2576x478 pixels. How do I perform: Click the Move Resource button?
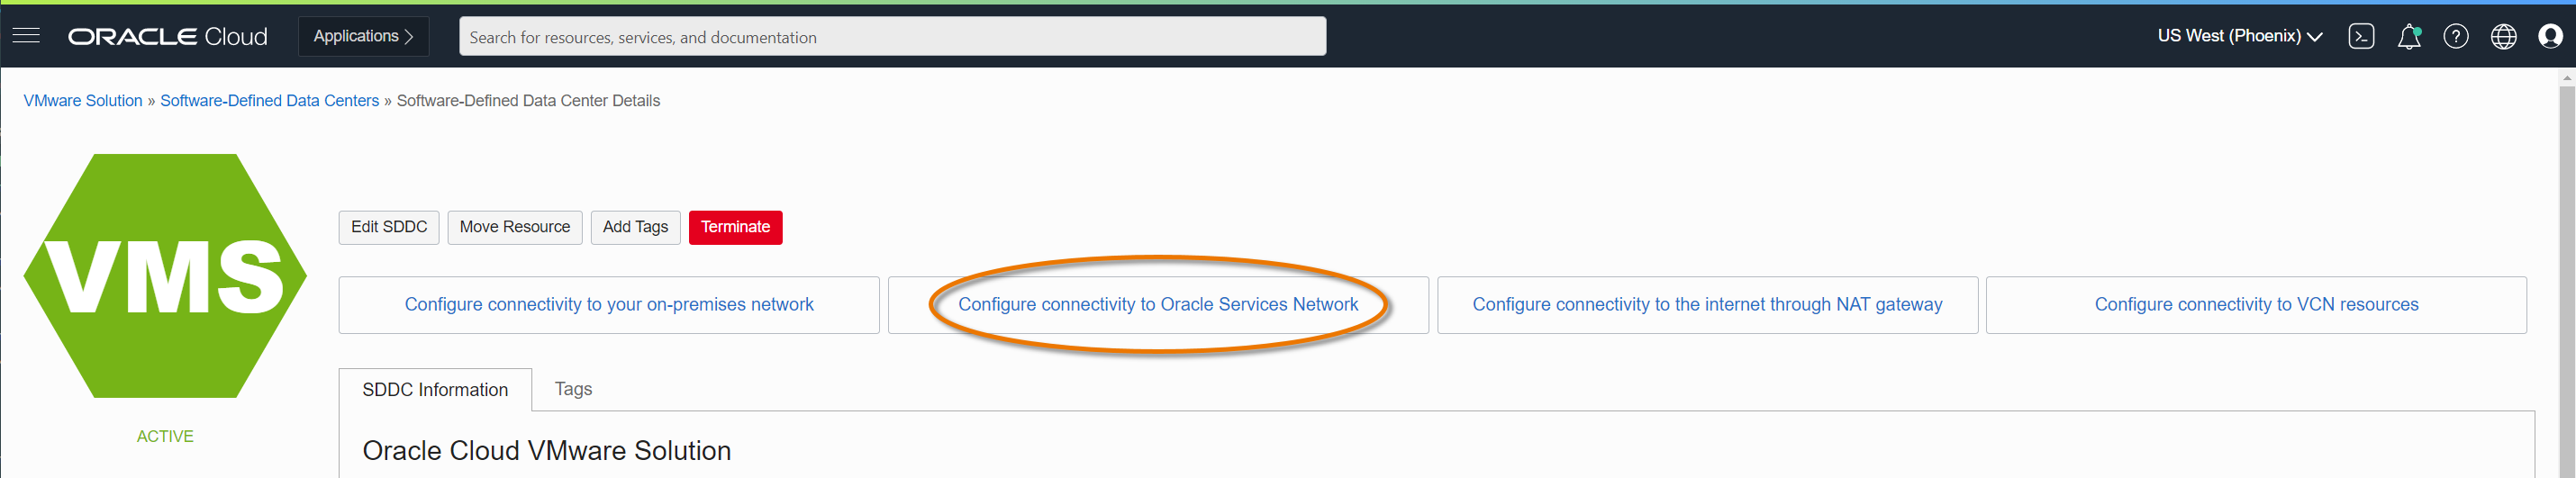point(514,227)
